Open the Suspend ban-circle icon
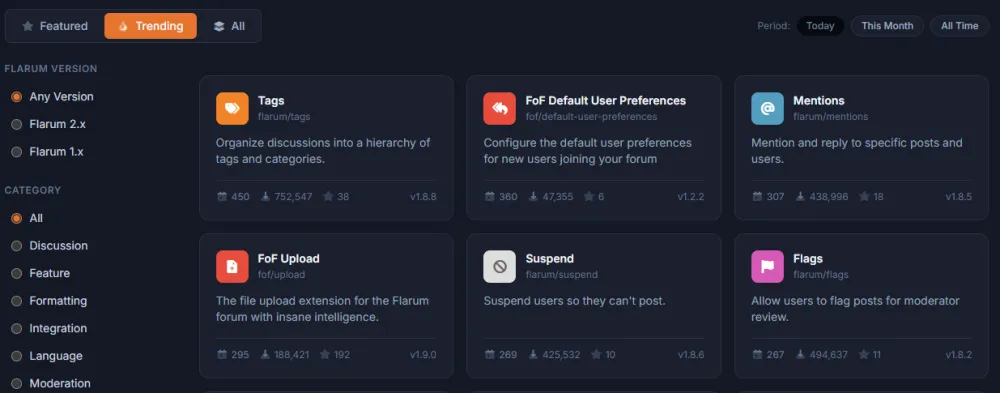Image resolution: width=1000 pixels, height=393 pixels. pos(499,267)
